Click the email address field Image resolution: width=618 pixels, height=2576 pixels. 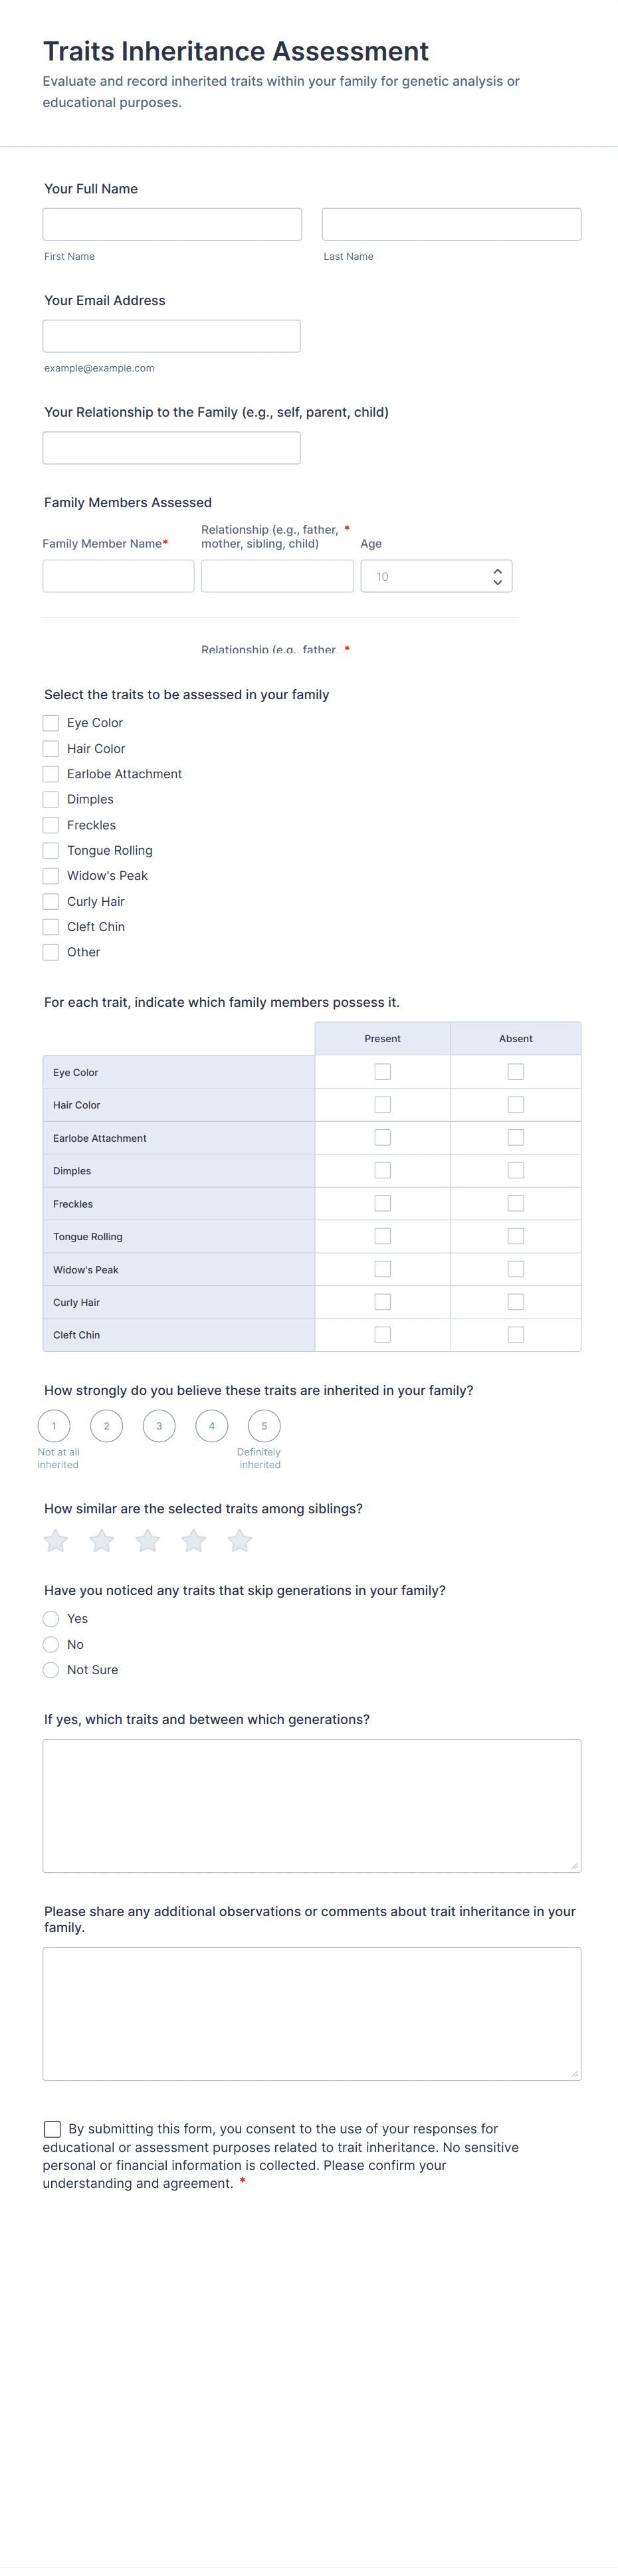click(x=171, y=335)
